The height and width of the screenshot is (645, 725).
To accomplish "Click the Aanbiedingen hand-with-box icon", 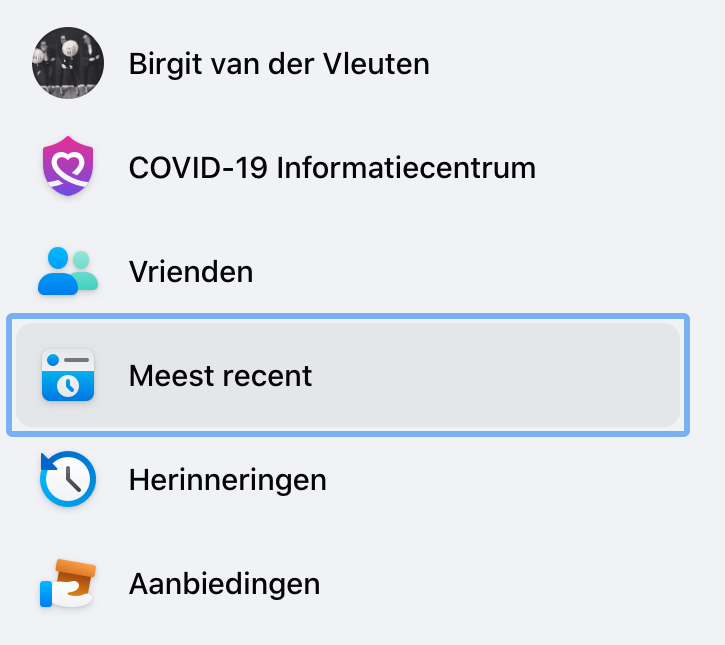I will coord(68,583).
